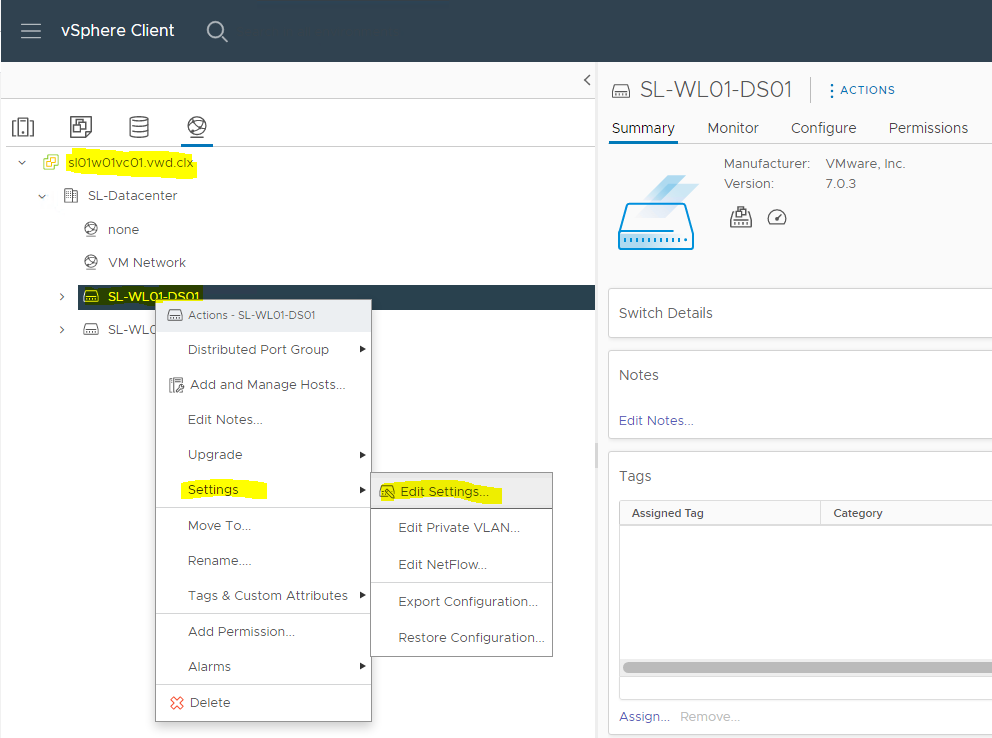This screenshot has height=738, width=992.
Task: Open the Upgrade submenu
Action: [x=263, y=455]
